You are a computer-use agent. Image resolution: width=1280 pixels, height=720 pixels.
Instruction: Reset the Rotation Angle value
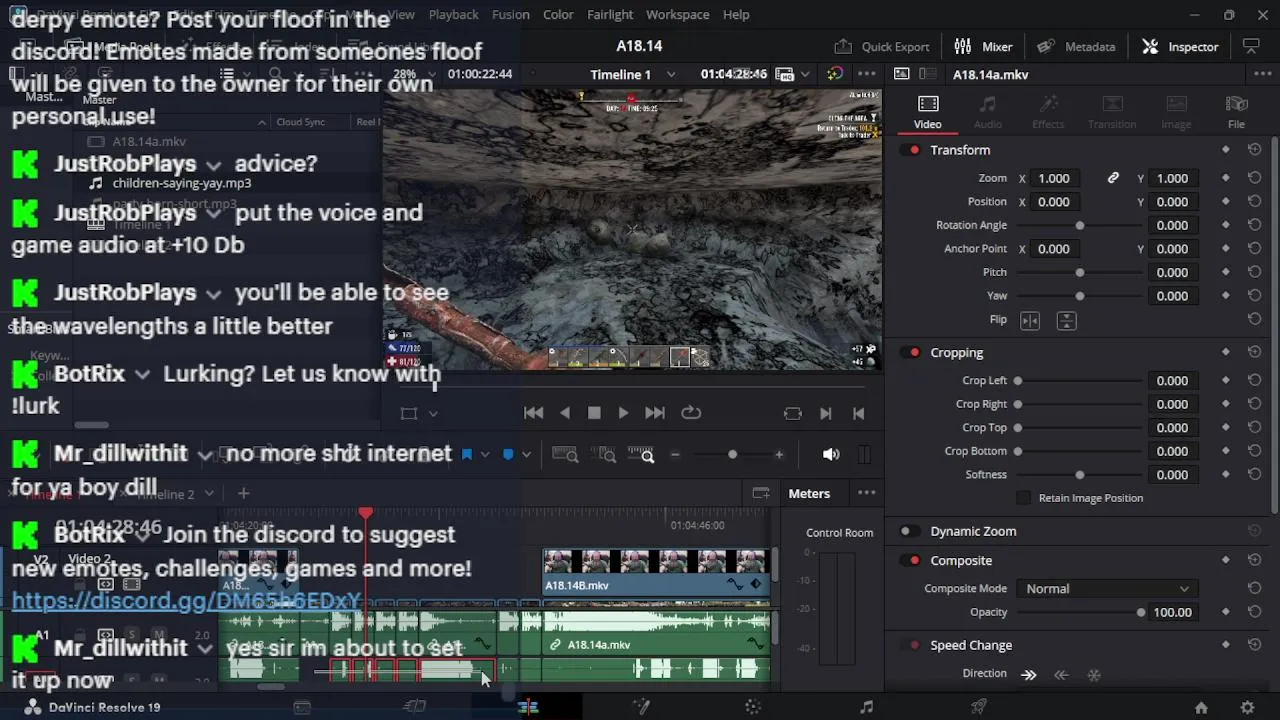1254,225
